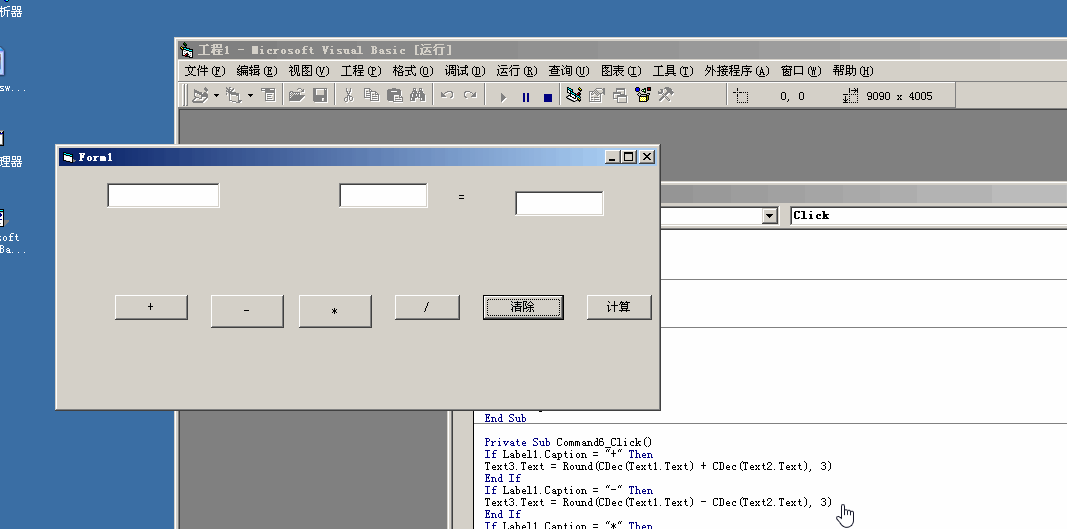
Task: Open the Properties Window icon
Action: coord(597,96)
